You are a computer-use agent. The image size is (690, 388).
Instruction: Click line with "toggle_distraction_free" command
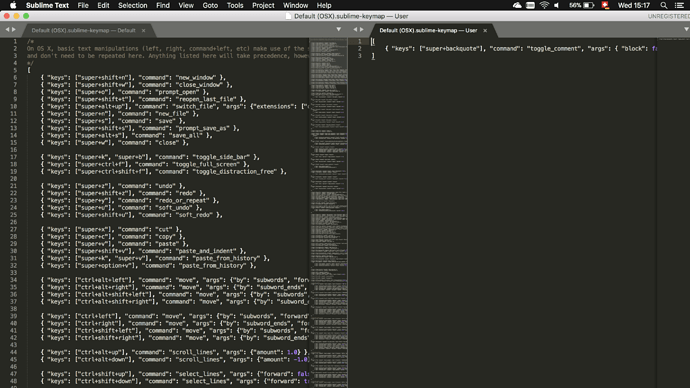pos(164,171)
